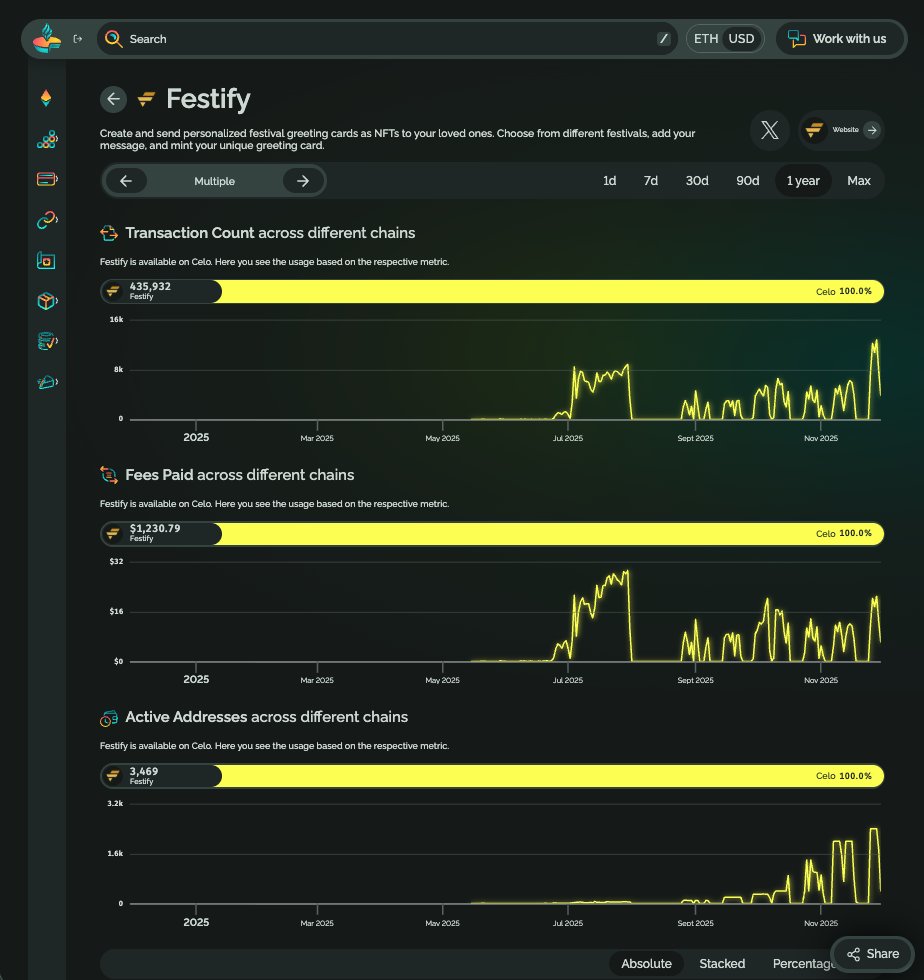
Task: Click Nov 2025 label on Fees Paid chart
Action: click(821, 680)
